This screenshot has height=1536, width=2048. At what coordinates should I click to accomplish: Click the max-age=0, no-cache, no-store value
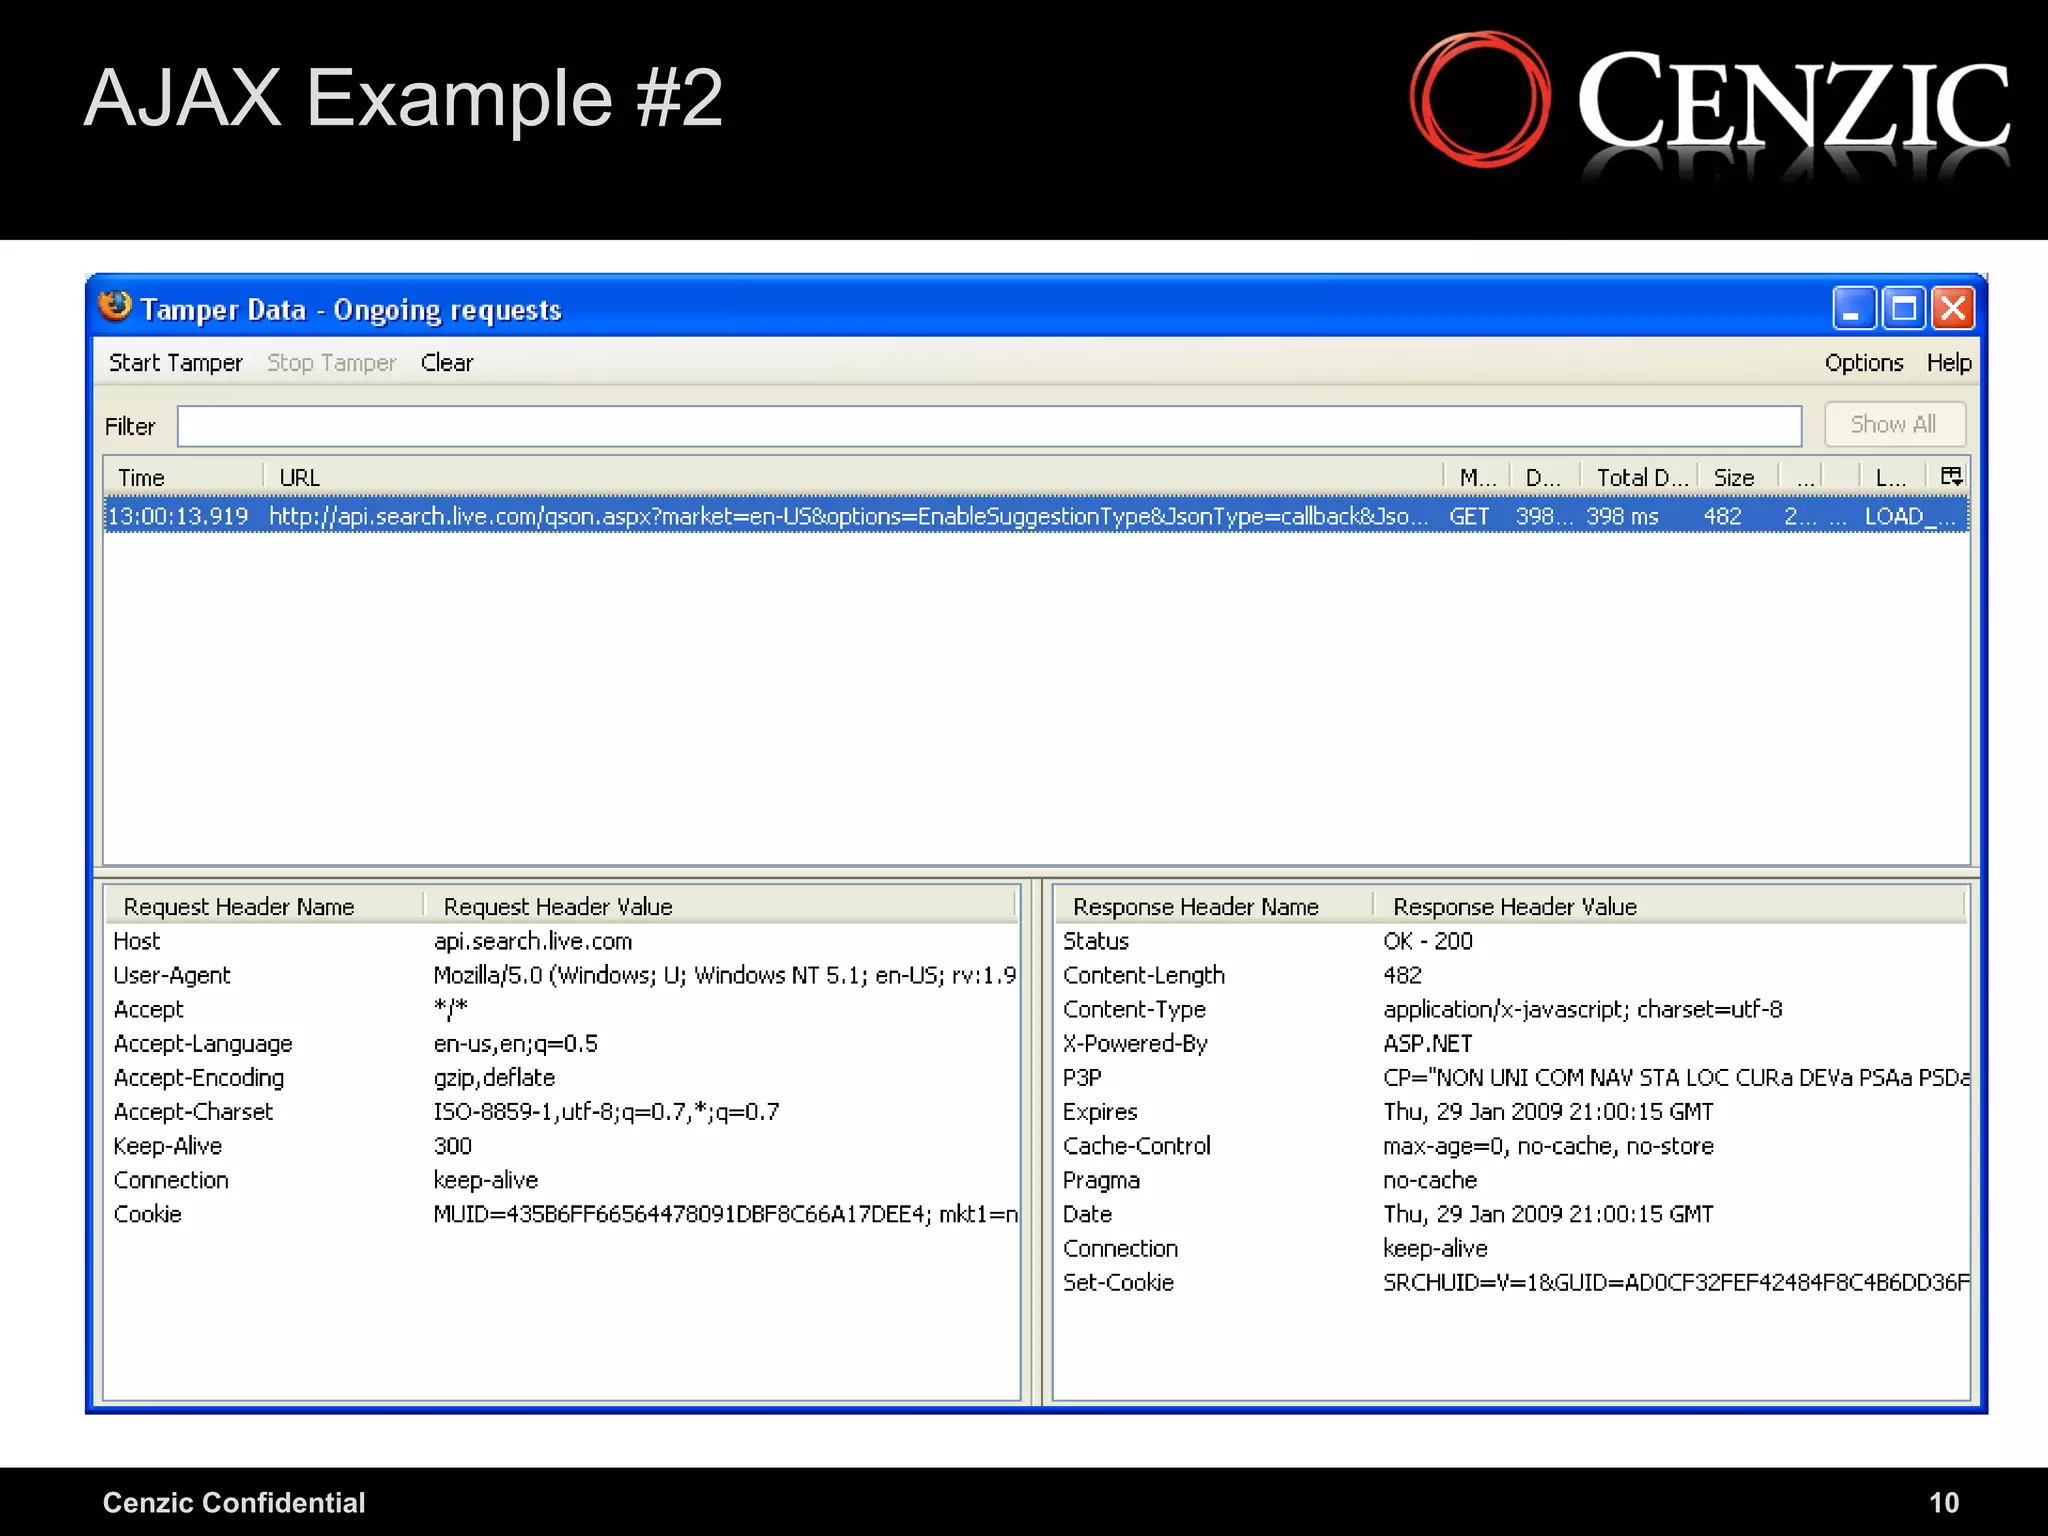click(1548, 1146)
